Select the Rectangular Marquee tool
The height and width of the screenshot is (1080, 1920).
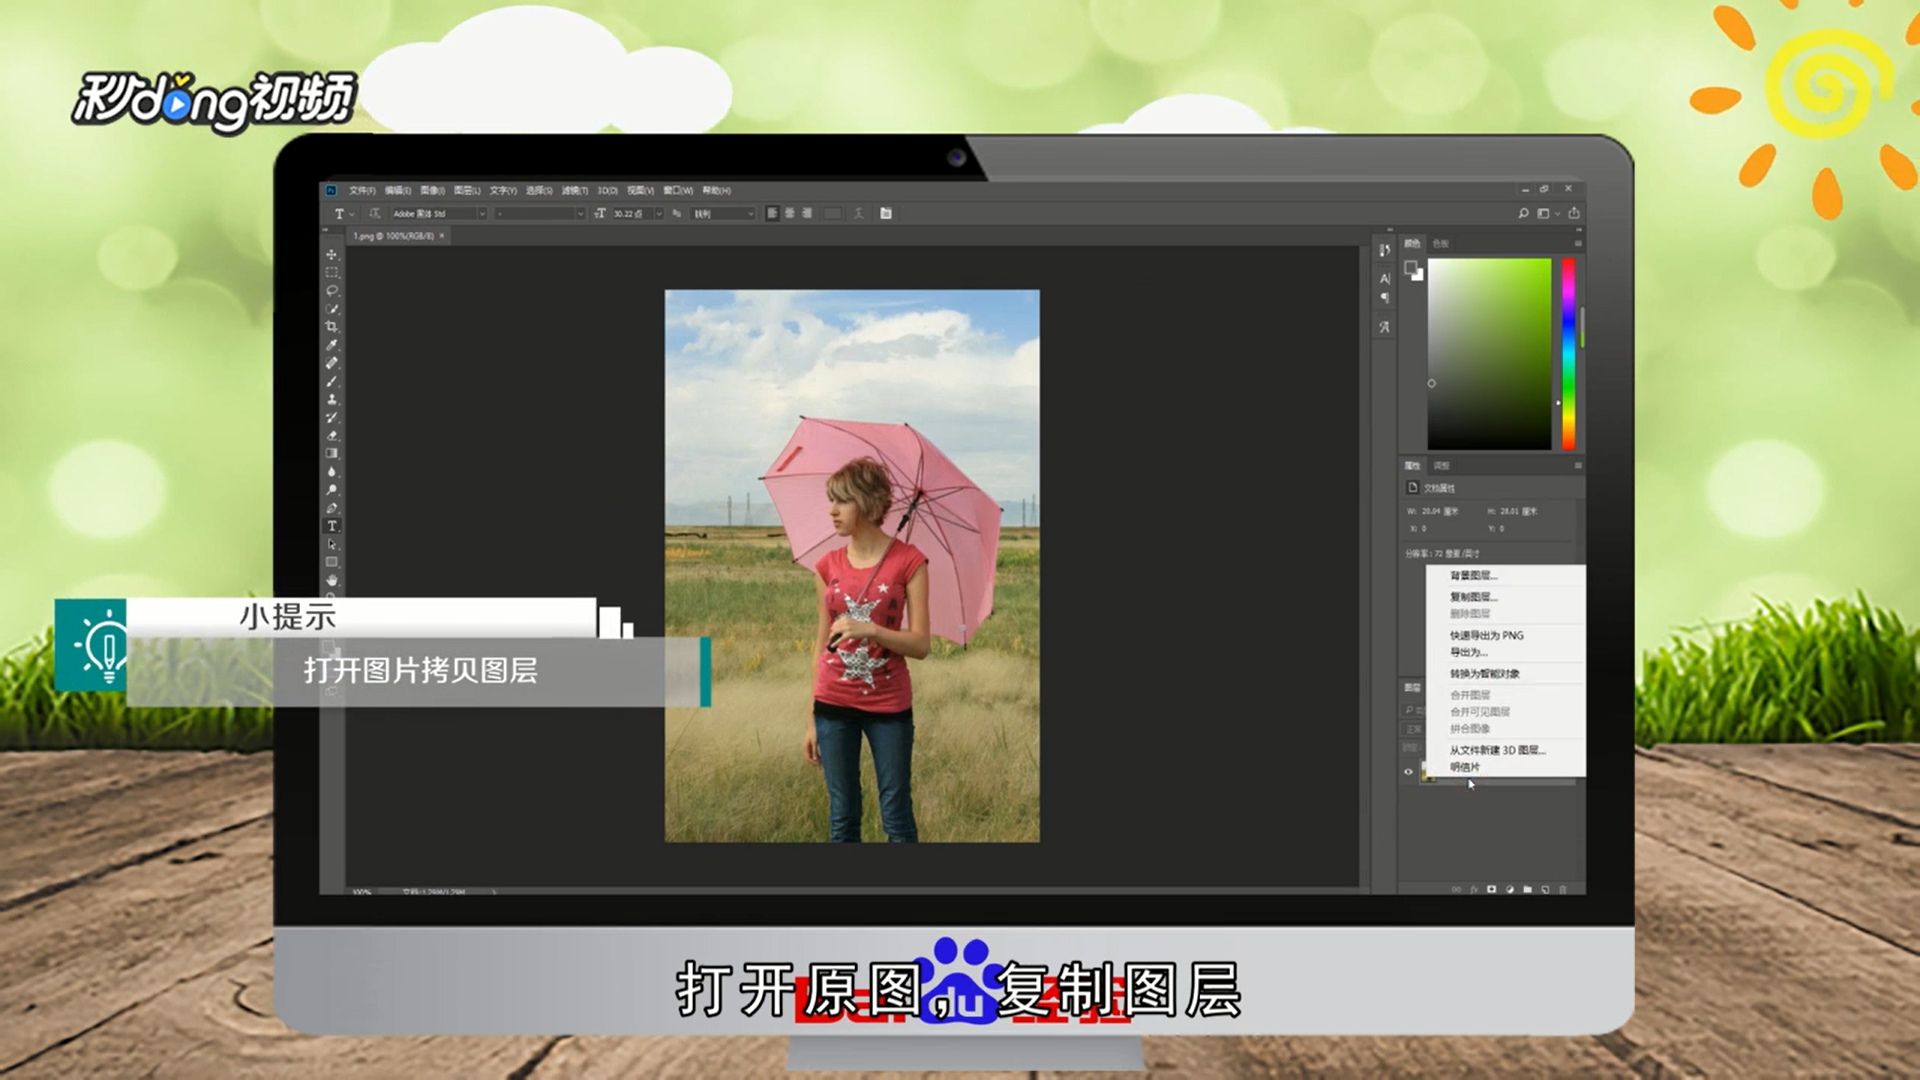point(332,273)
